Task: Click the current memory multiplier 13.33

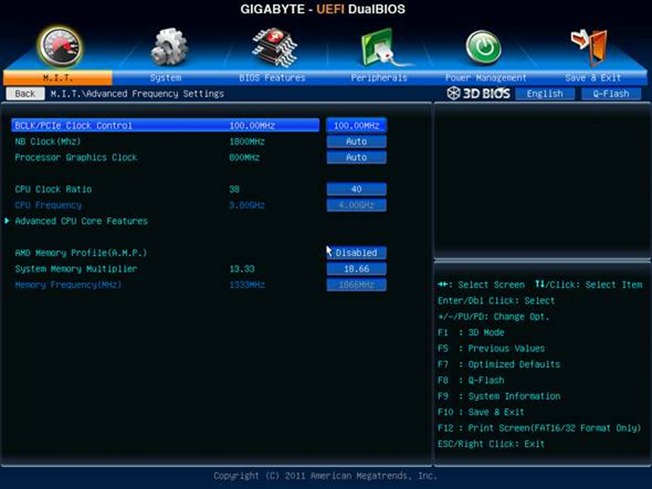Action: coord(242,269)
